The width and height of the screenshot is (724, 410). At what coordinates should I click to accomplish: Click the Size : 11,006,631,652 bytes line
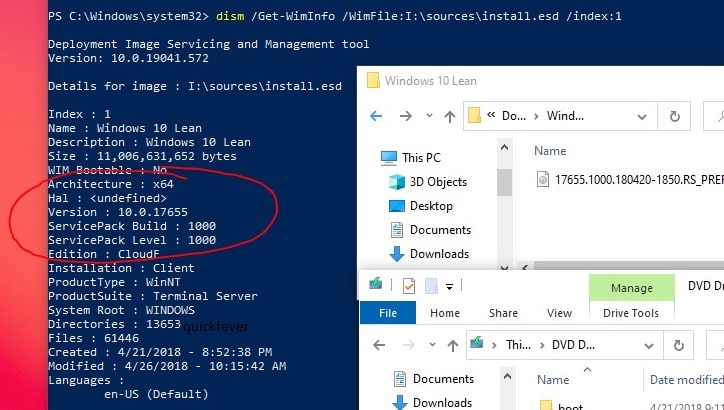coord(142,157)
